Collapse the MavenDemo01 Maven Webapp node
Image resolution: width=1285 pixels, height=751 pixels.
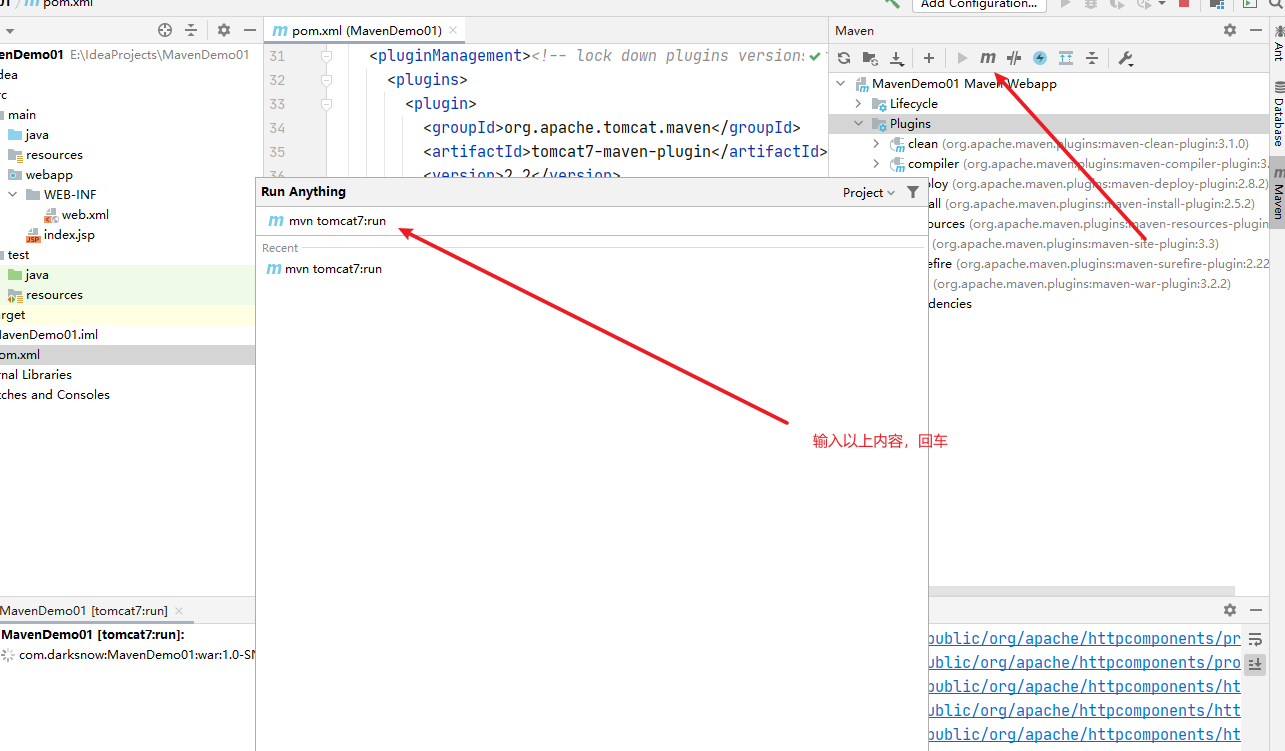(x=840, y=84)
